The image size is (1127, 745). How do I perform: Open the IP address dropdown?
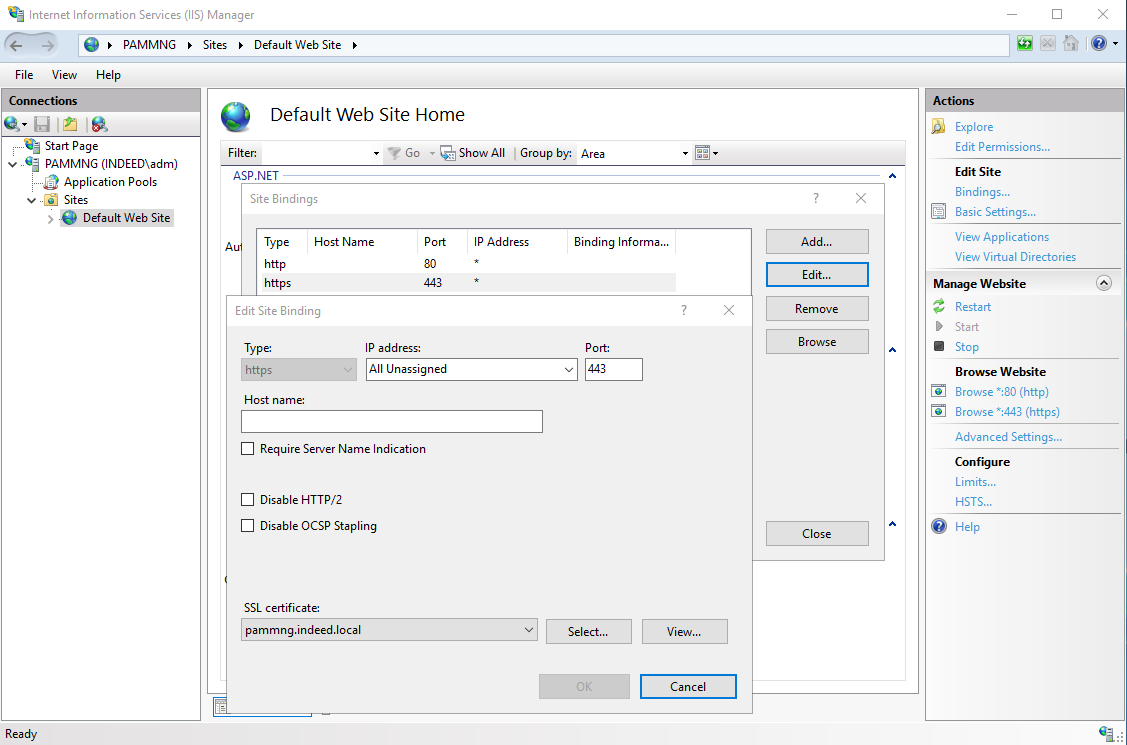tap(568, 370)
